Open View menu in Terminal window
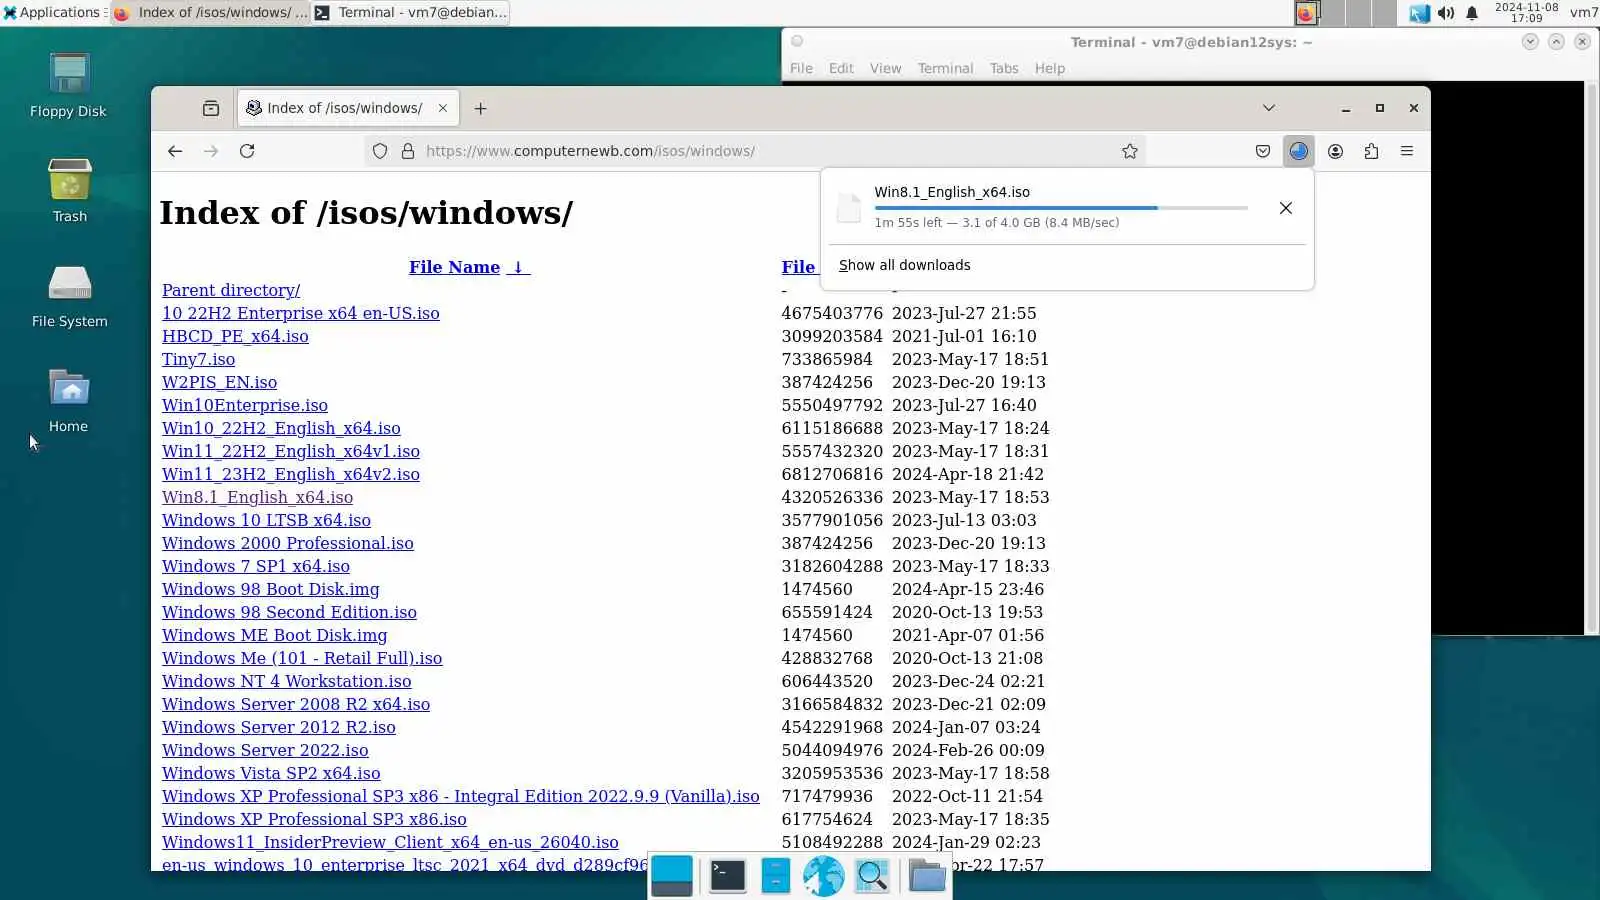Image resolution: width=1600 pixels, height=900 pixels. (x=885, y=68)
